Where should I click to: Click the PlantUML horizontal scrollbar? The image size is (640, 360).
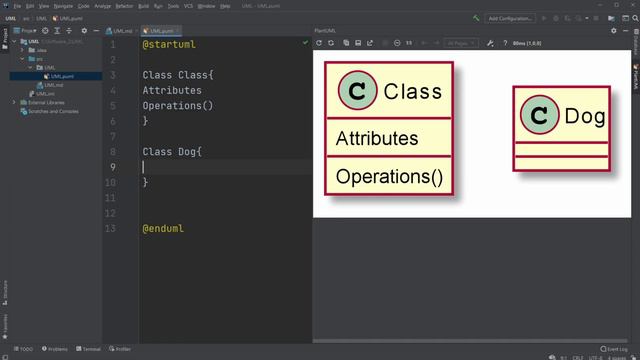(470, 341)
